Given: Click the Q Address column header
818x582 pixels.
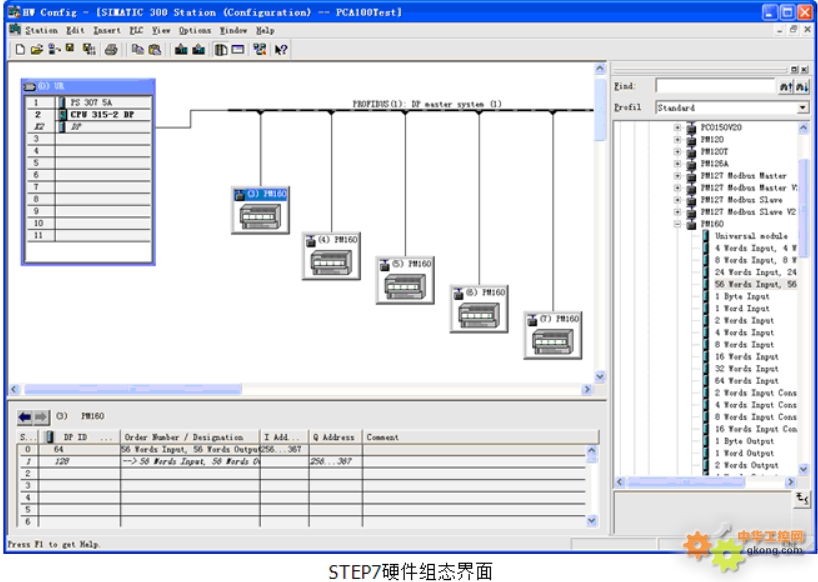Looking at the screenshot, I should pos(335,437).
